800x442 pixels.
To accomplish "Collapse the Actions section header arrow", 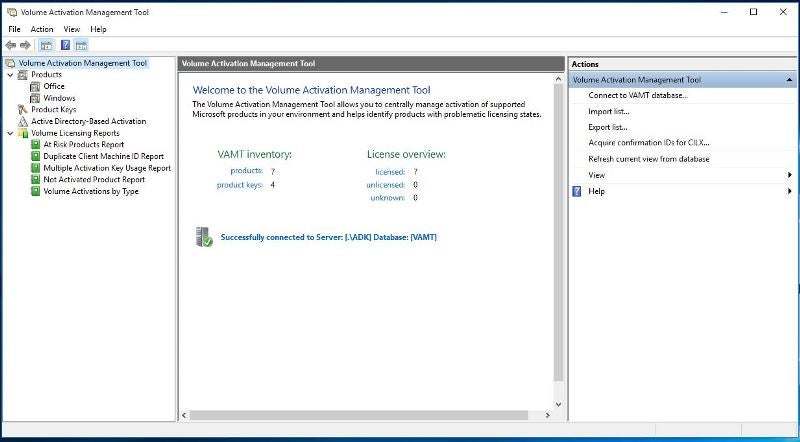I will coord(789,80).
